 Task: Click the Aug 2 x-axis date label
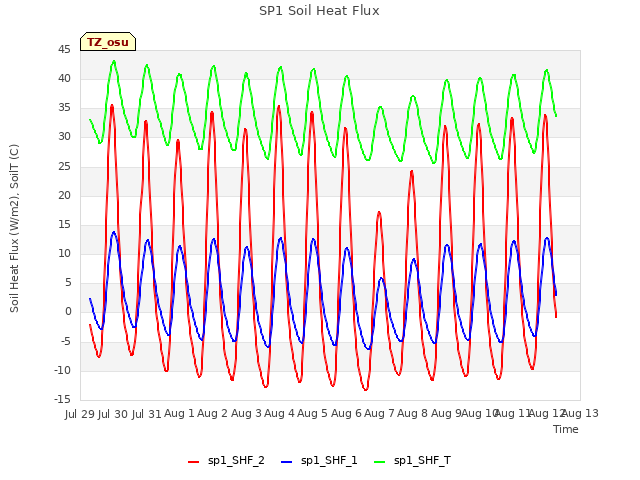click(x=212, y=413)
